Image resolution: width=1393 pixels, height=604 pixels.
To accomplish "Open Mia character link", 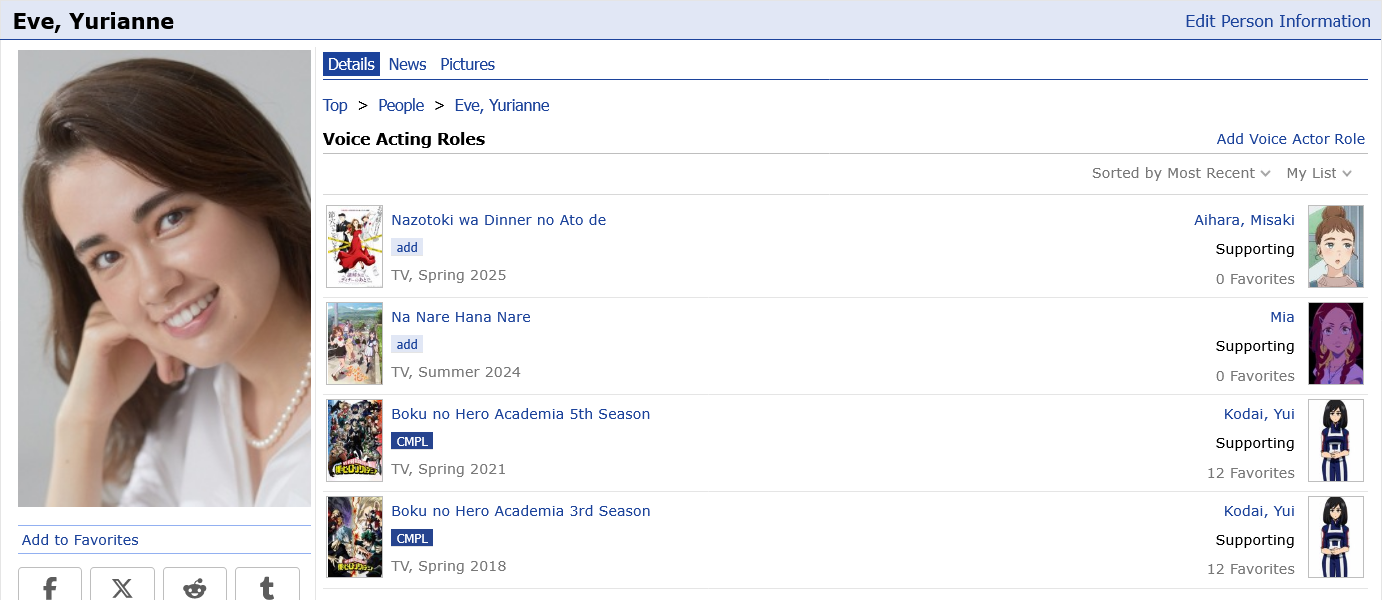I will [x=1282, y=317].
